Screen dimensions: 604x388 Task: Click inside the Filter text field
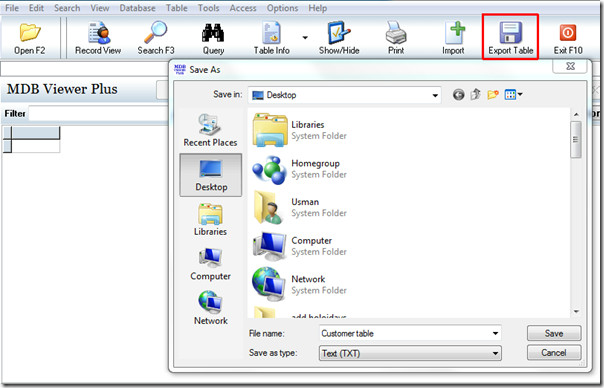tap(99, 114)
